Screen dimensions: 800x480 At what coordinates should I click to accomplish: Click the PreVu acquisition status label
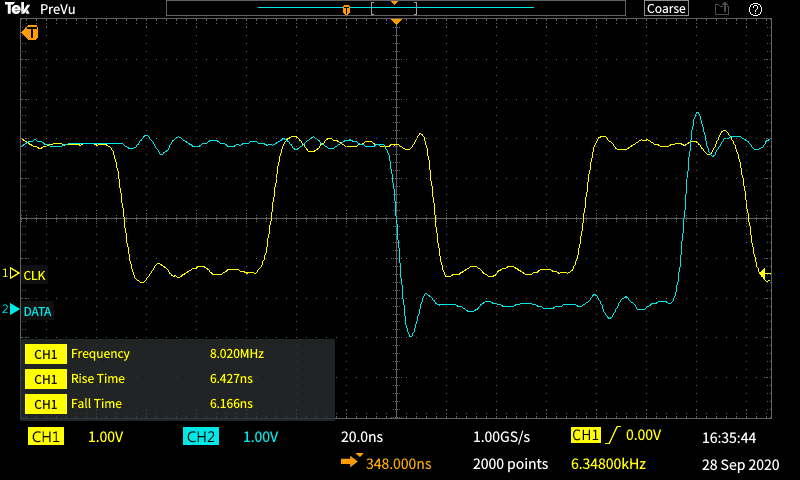point(59,9)
